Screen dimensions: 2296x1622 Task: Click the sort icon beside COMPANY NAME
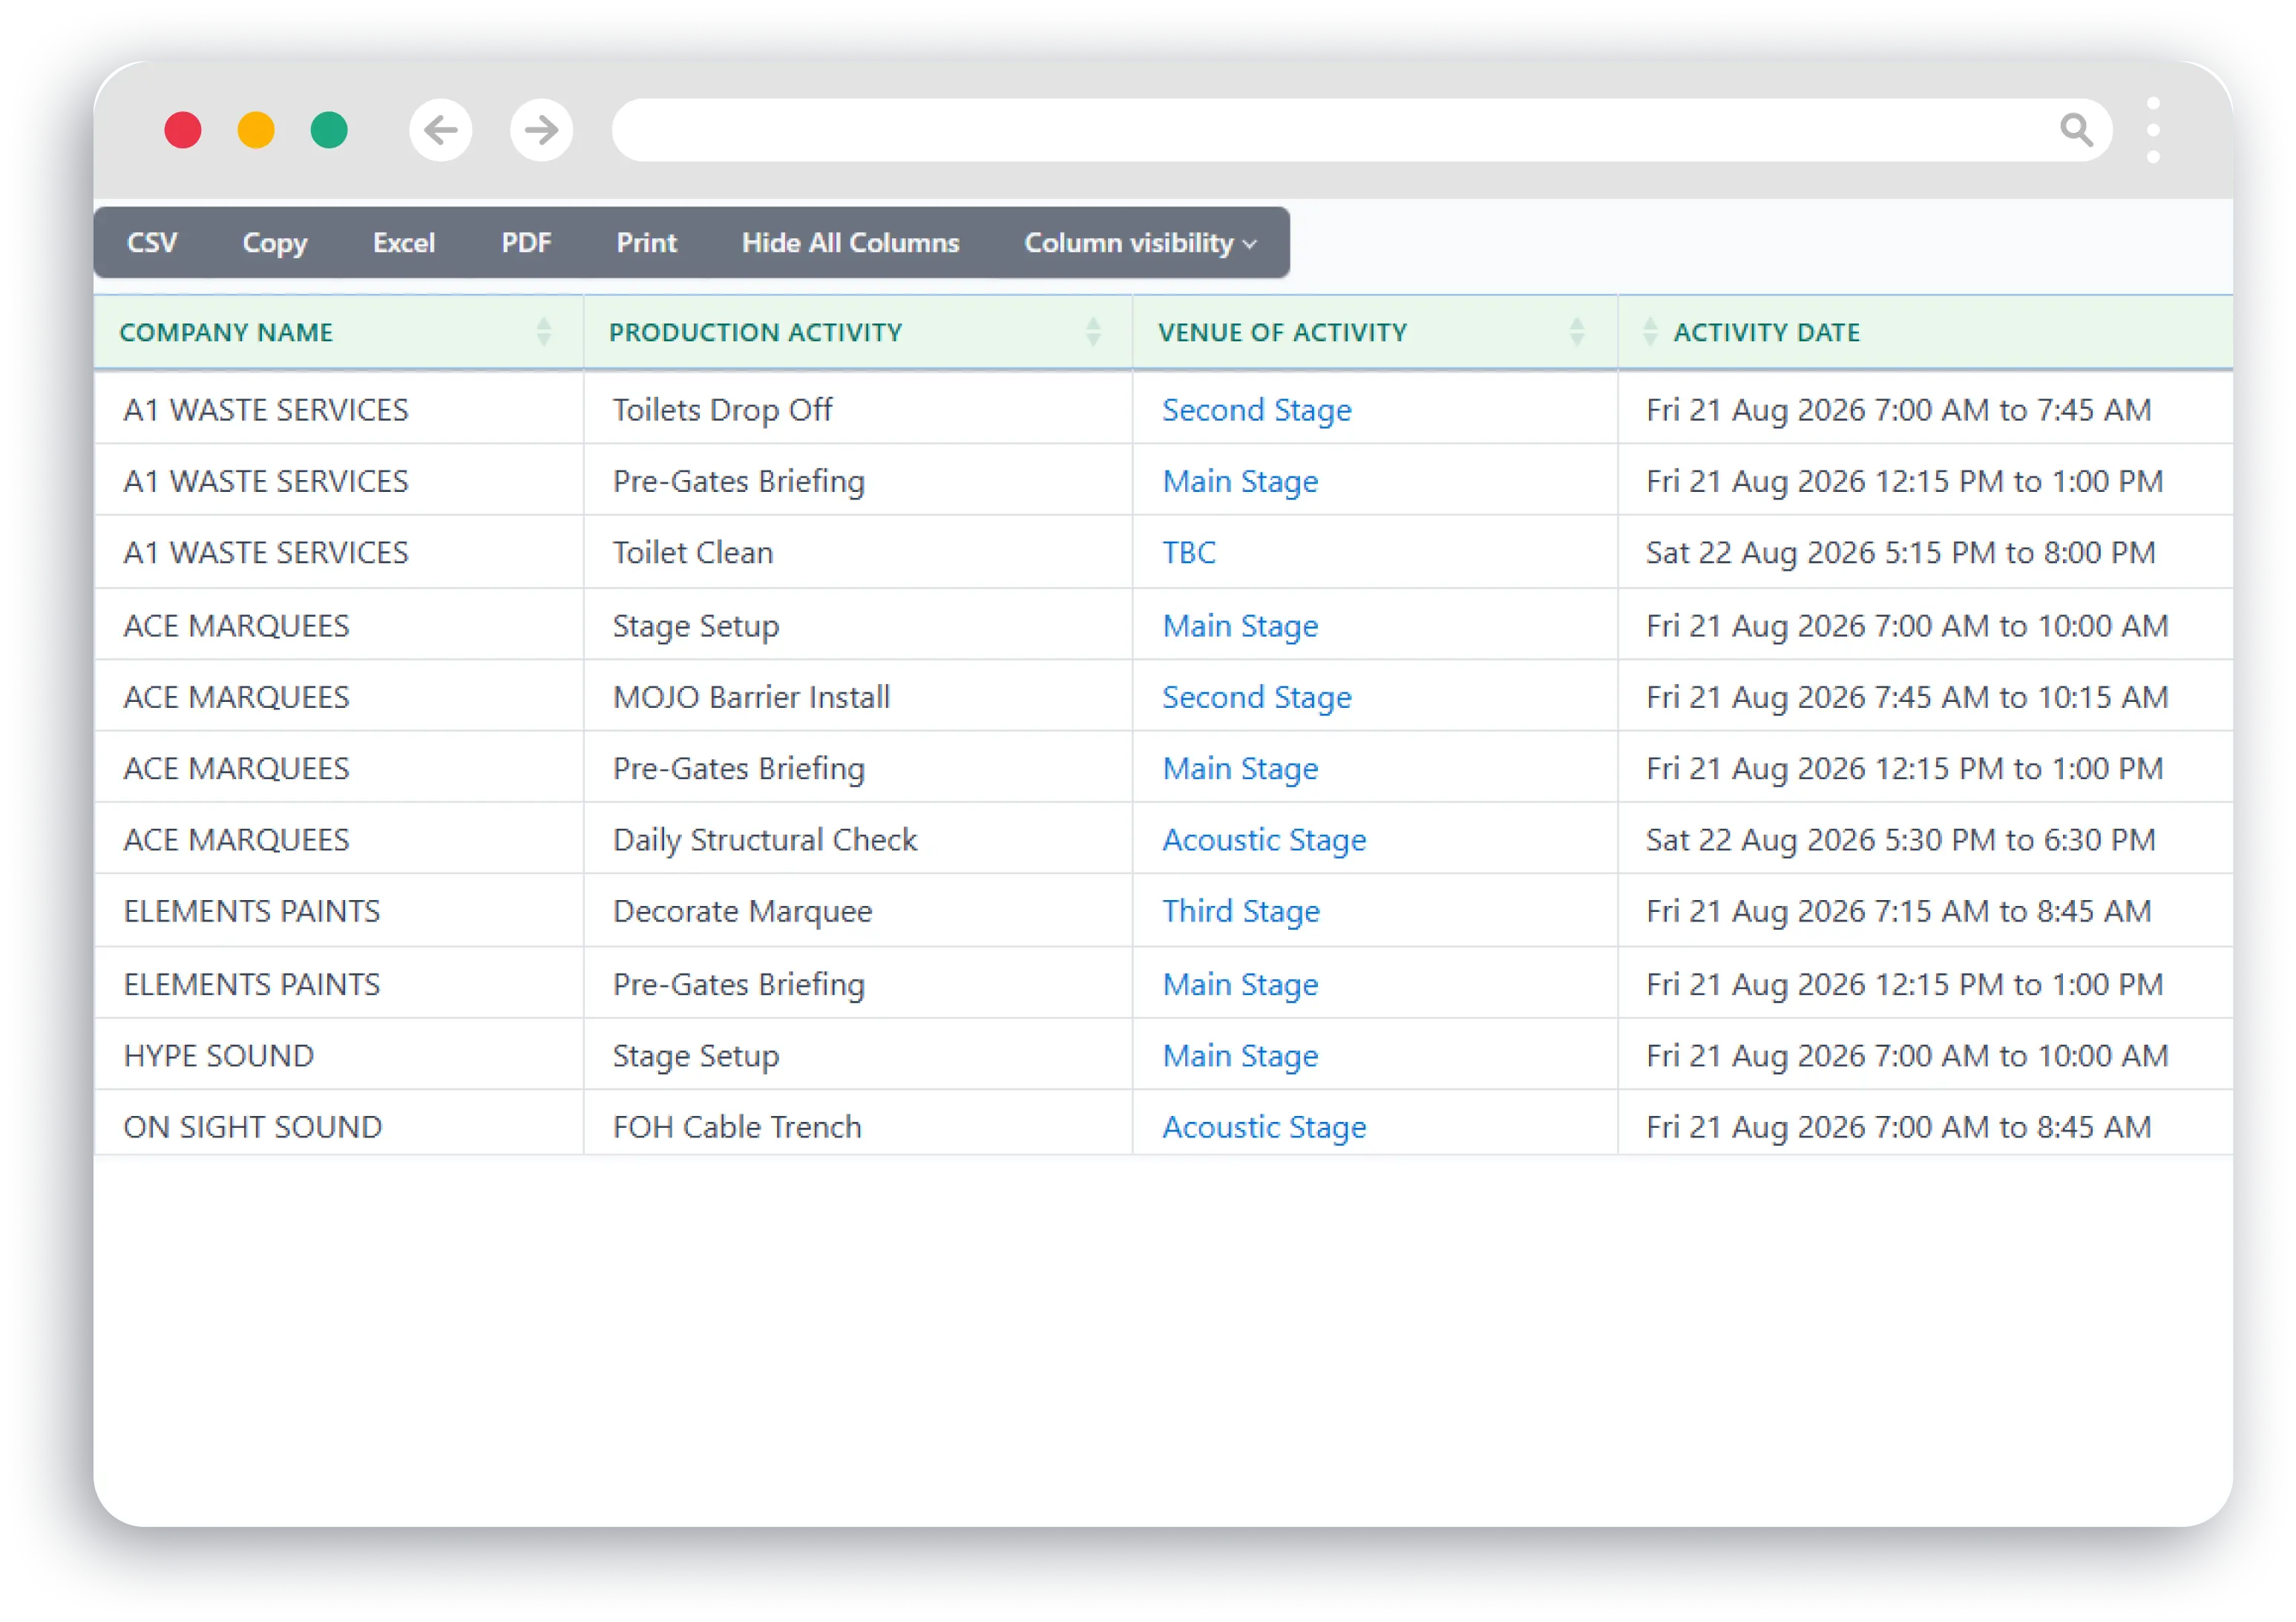[545, 332]
